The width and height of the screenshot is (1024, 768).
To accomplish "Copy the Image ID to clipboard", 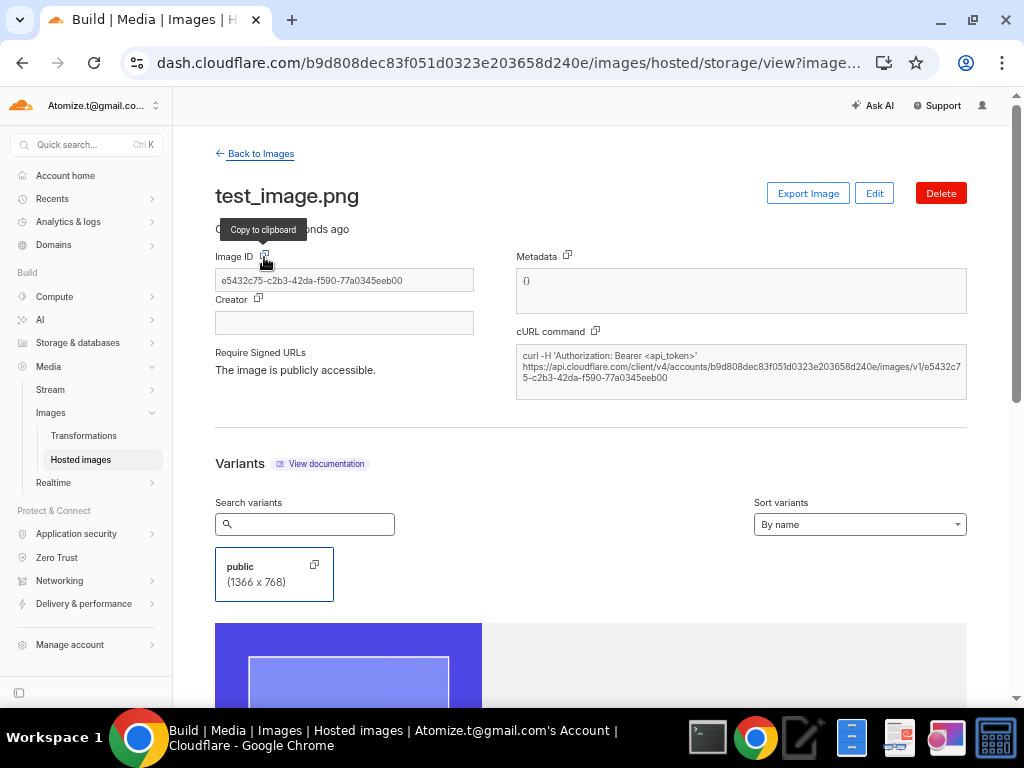I will tap(264, 257).
